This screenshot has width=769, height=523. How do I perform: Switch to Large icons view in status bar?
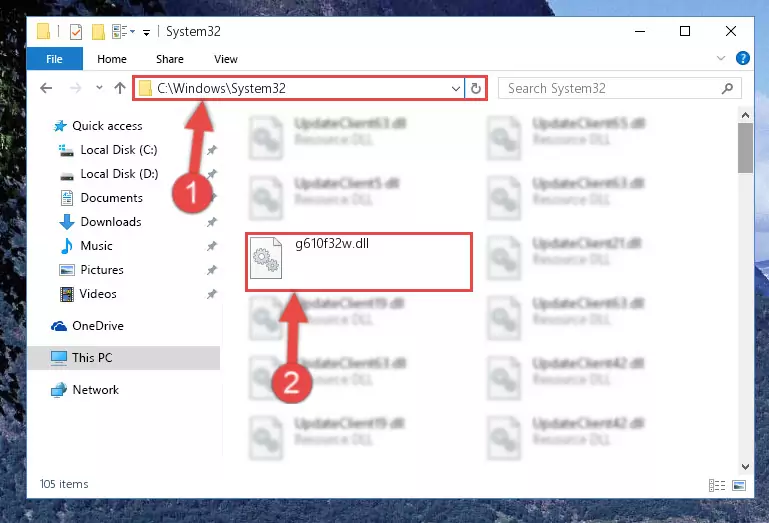point(739,485)
